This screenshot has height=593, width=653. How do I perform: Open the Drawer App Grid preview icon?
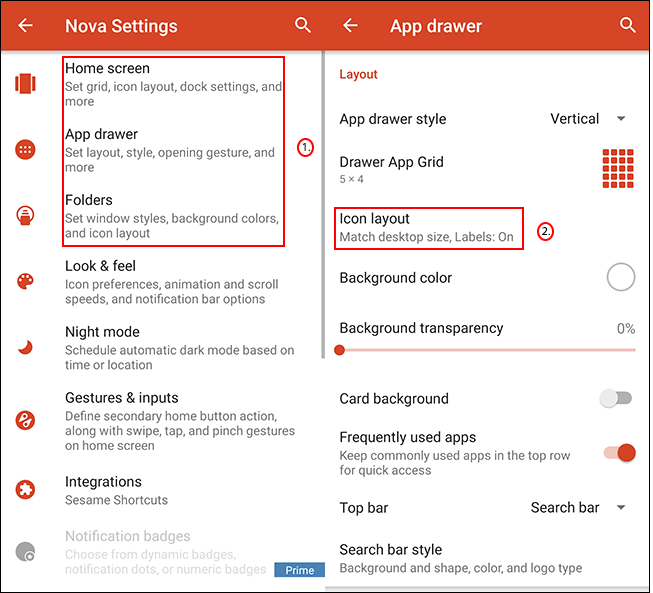(x=618, y=169)
